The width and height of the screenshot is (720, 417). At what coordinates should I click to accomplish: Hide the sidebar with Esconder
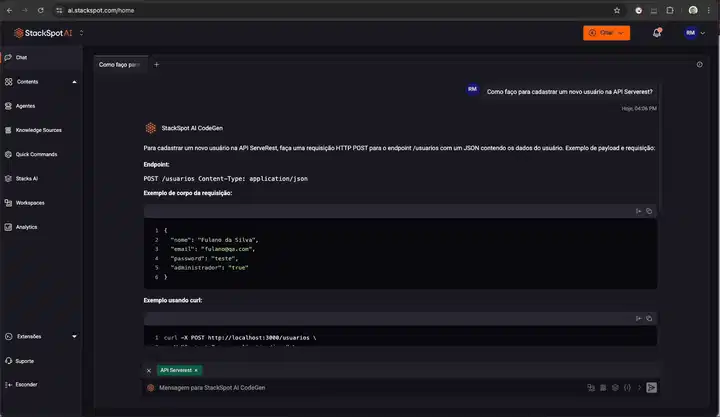(x=27, y=384)
